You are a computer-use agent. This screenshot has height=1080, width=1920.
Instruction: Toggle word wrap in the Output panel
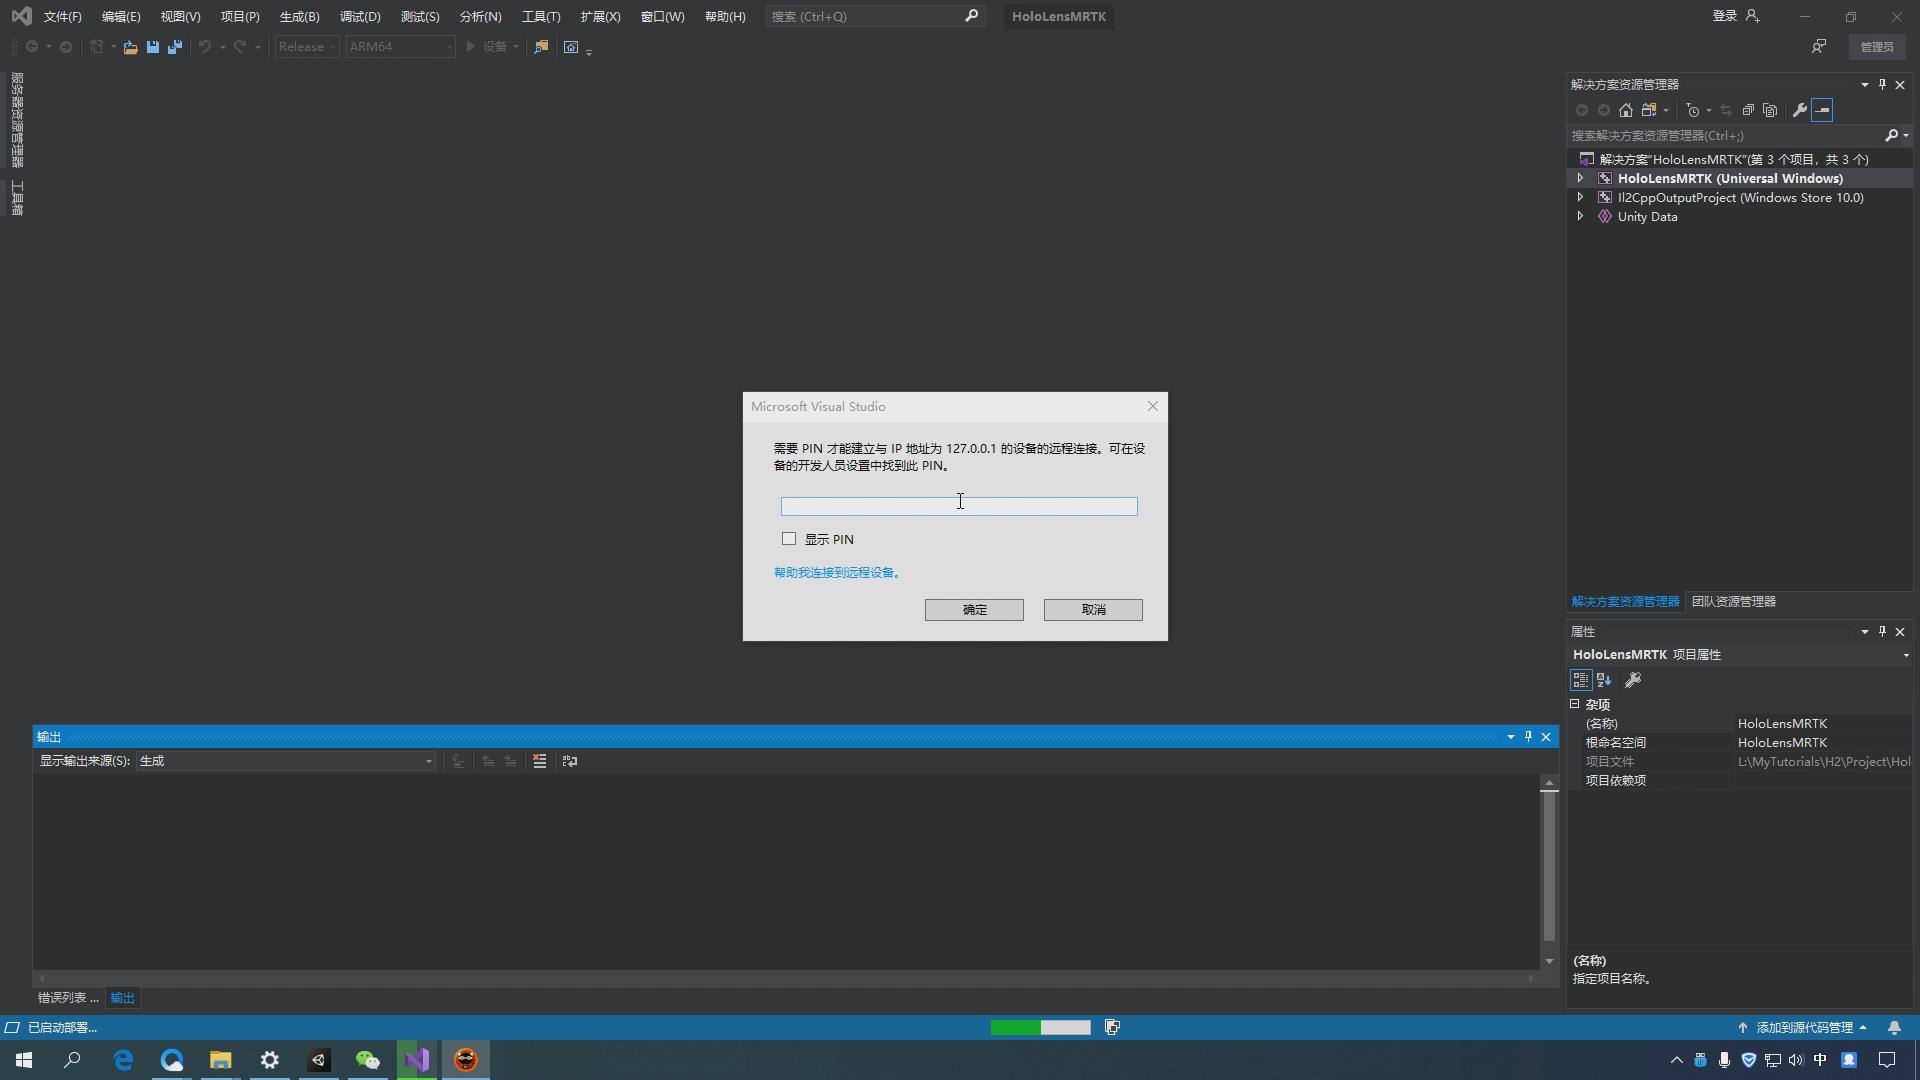click(570, 761)
